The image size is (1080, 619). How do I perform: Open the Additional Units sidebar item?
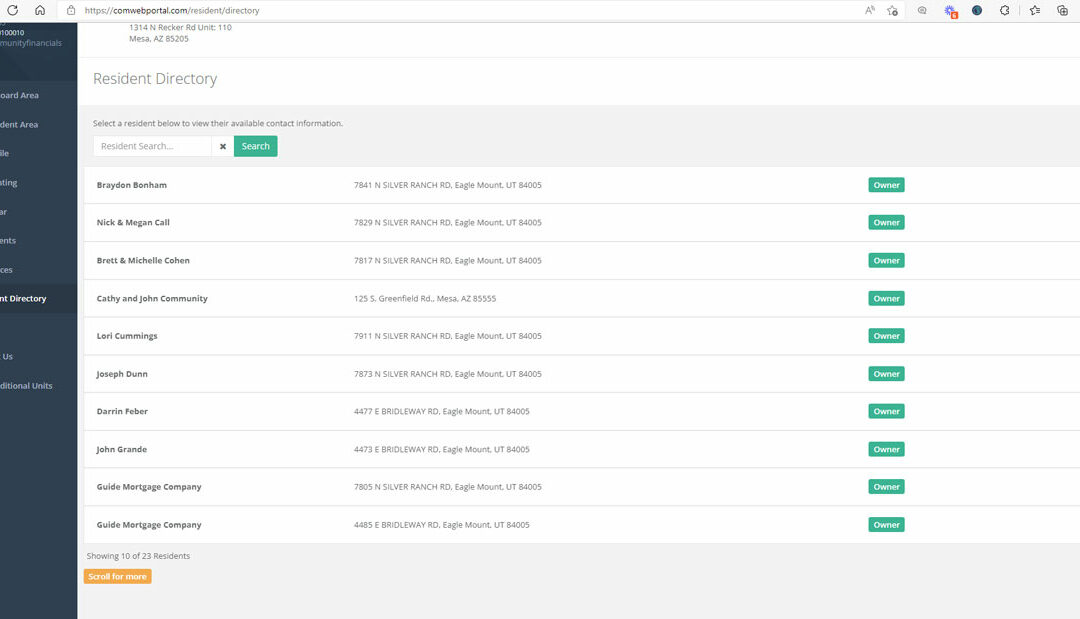[28, 385]
